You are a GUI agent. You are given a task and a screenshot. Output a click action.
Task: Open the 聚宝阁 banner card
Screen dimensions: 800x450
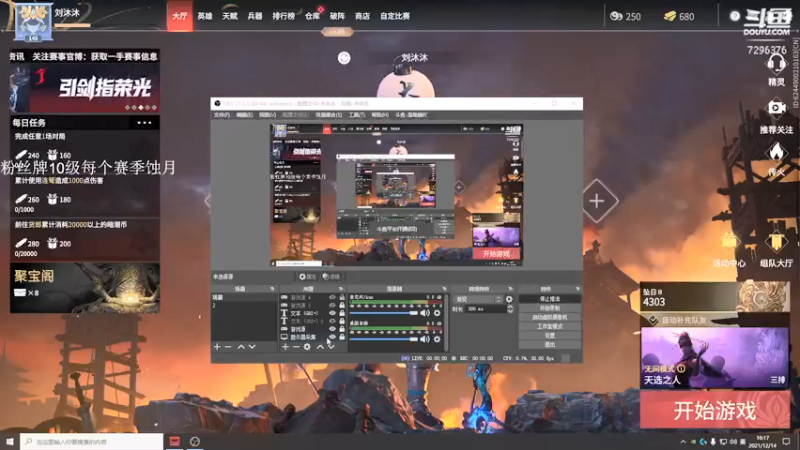click(85, 288)
